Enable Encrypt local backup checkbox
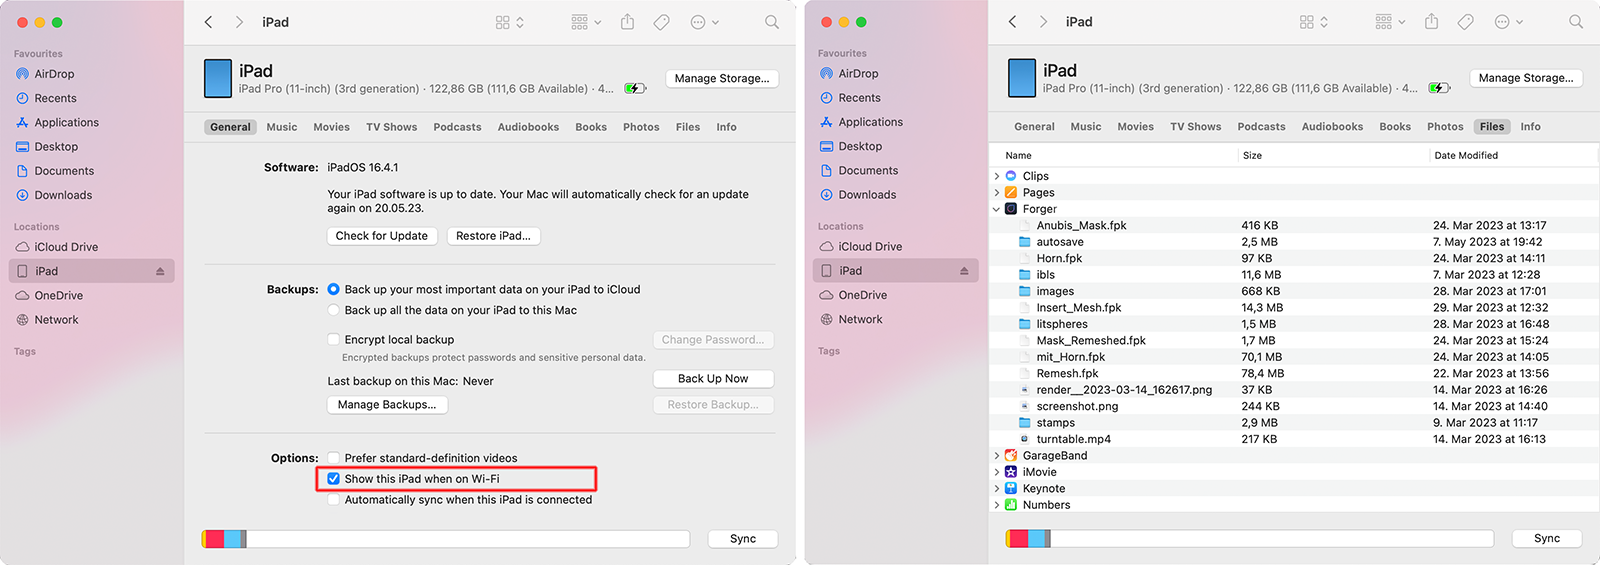Viewport: 1600px width, 565px height. [334, 339]
